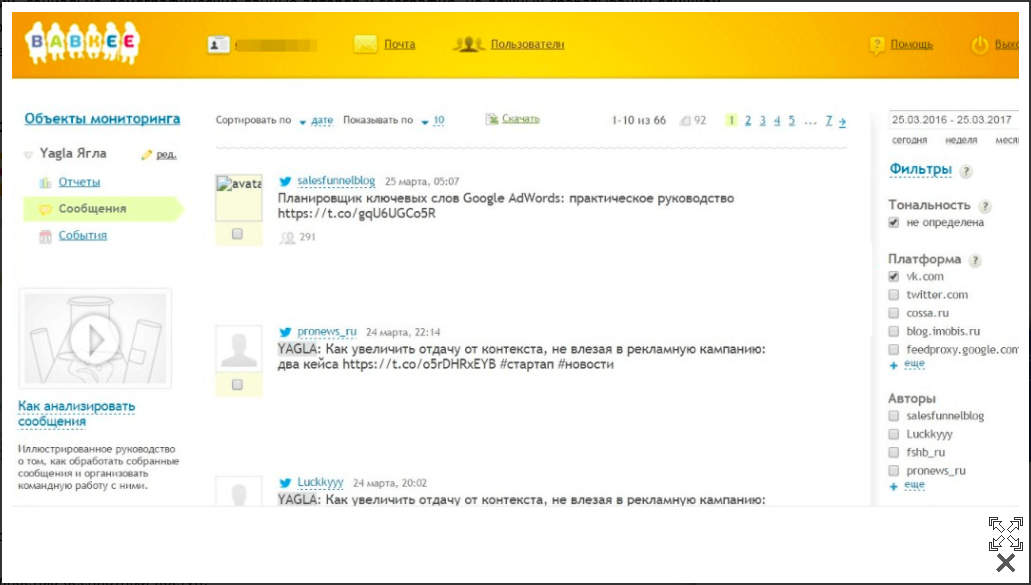Open Почта in header
Viewport: 1031px width, 585px height.
point(399,45)
